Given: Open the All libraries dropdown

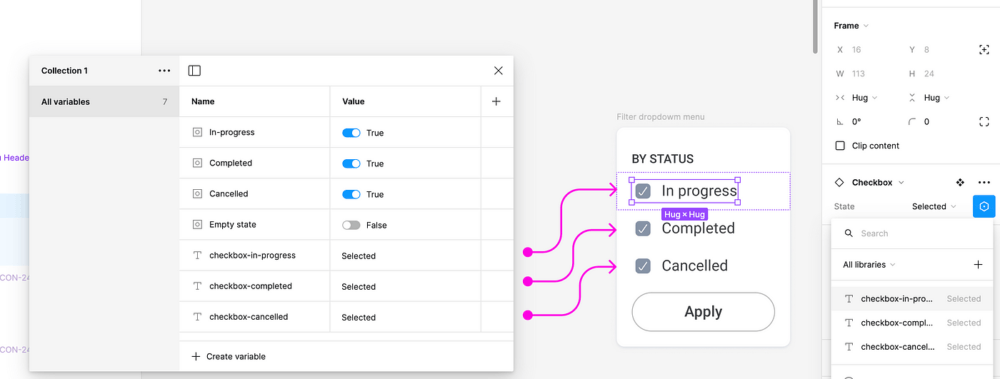Looking at the screenshot, I should (x=869, y=264).
